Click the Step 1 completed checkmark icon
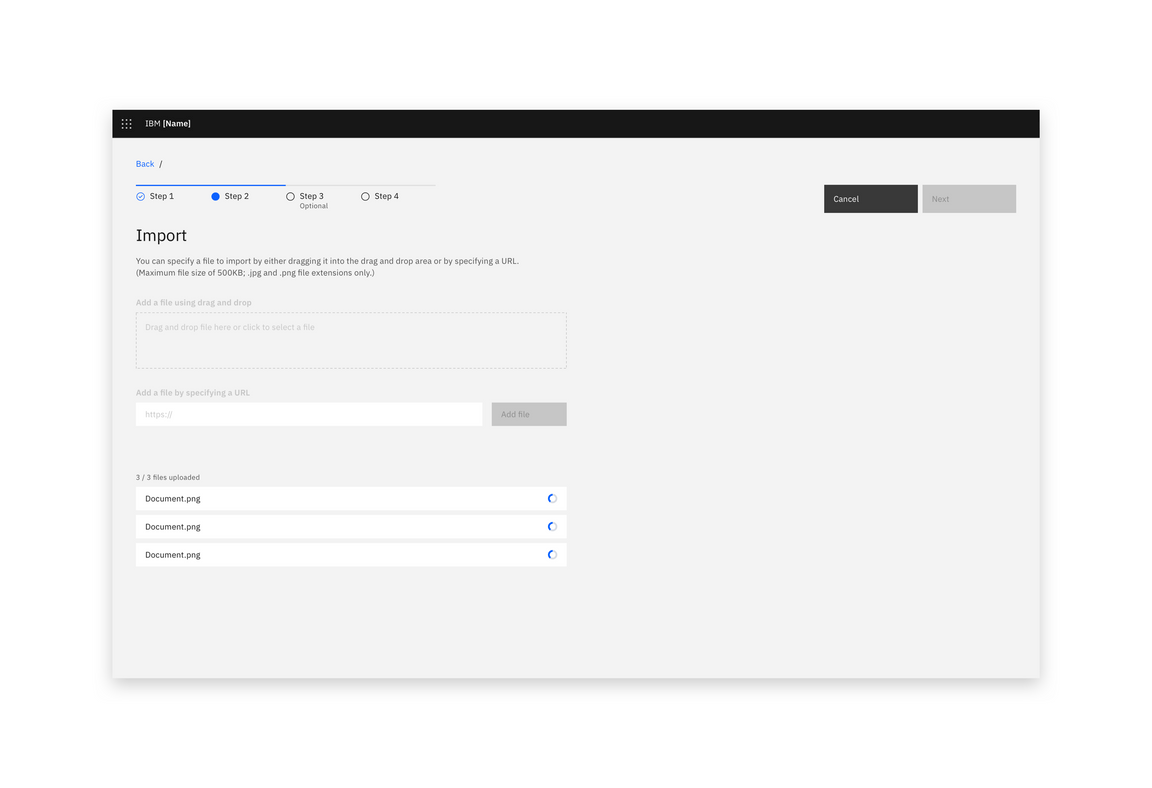This screenshot has height=788, width=1152. click(140, 196)
